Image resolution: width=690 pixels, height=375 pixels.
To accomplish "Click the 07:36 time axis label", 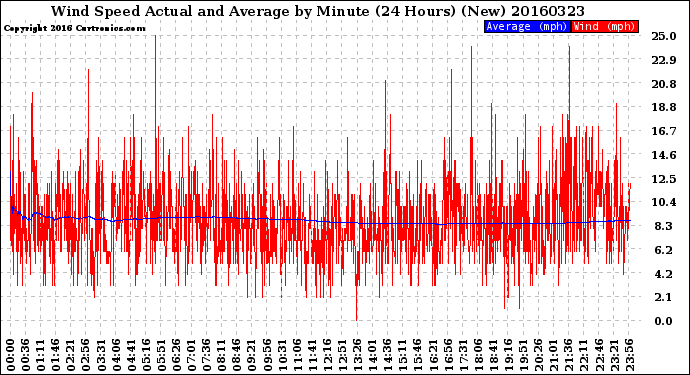I will click(x=206, y=355).
